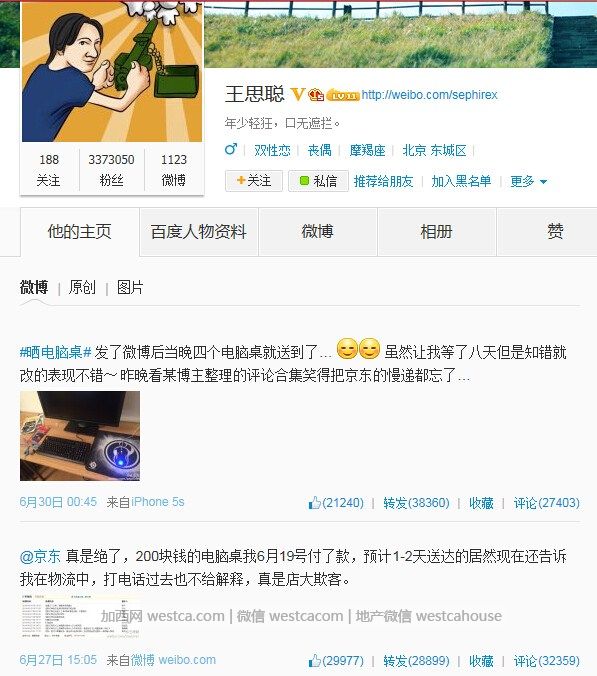Viewport: 597px width, 676px height.
Task: Click the orange verified V badge
Action: coord(297,94)
